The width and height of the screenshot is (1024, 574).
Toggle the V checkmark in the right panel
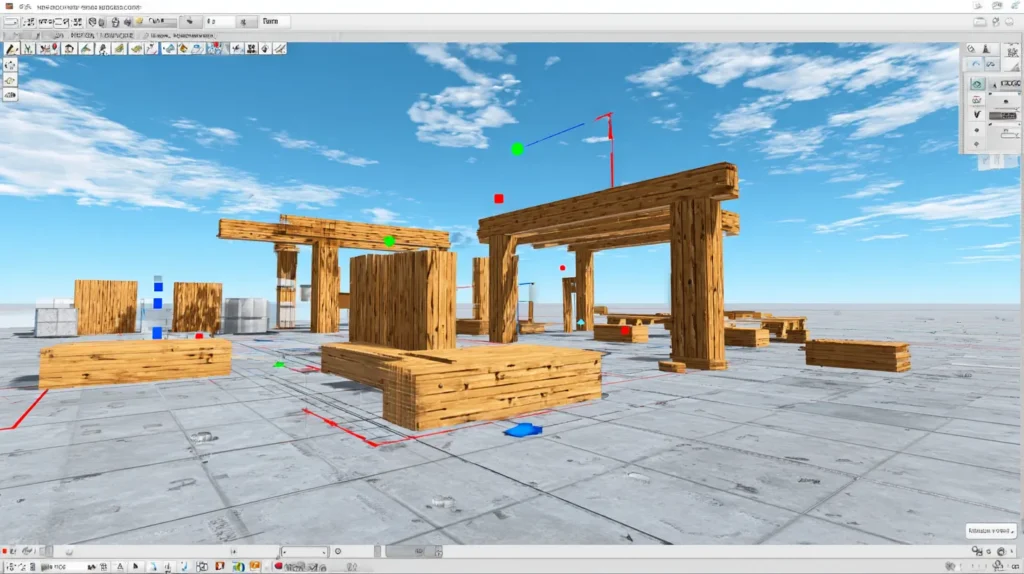tap(976, 115)
